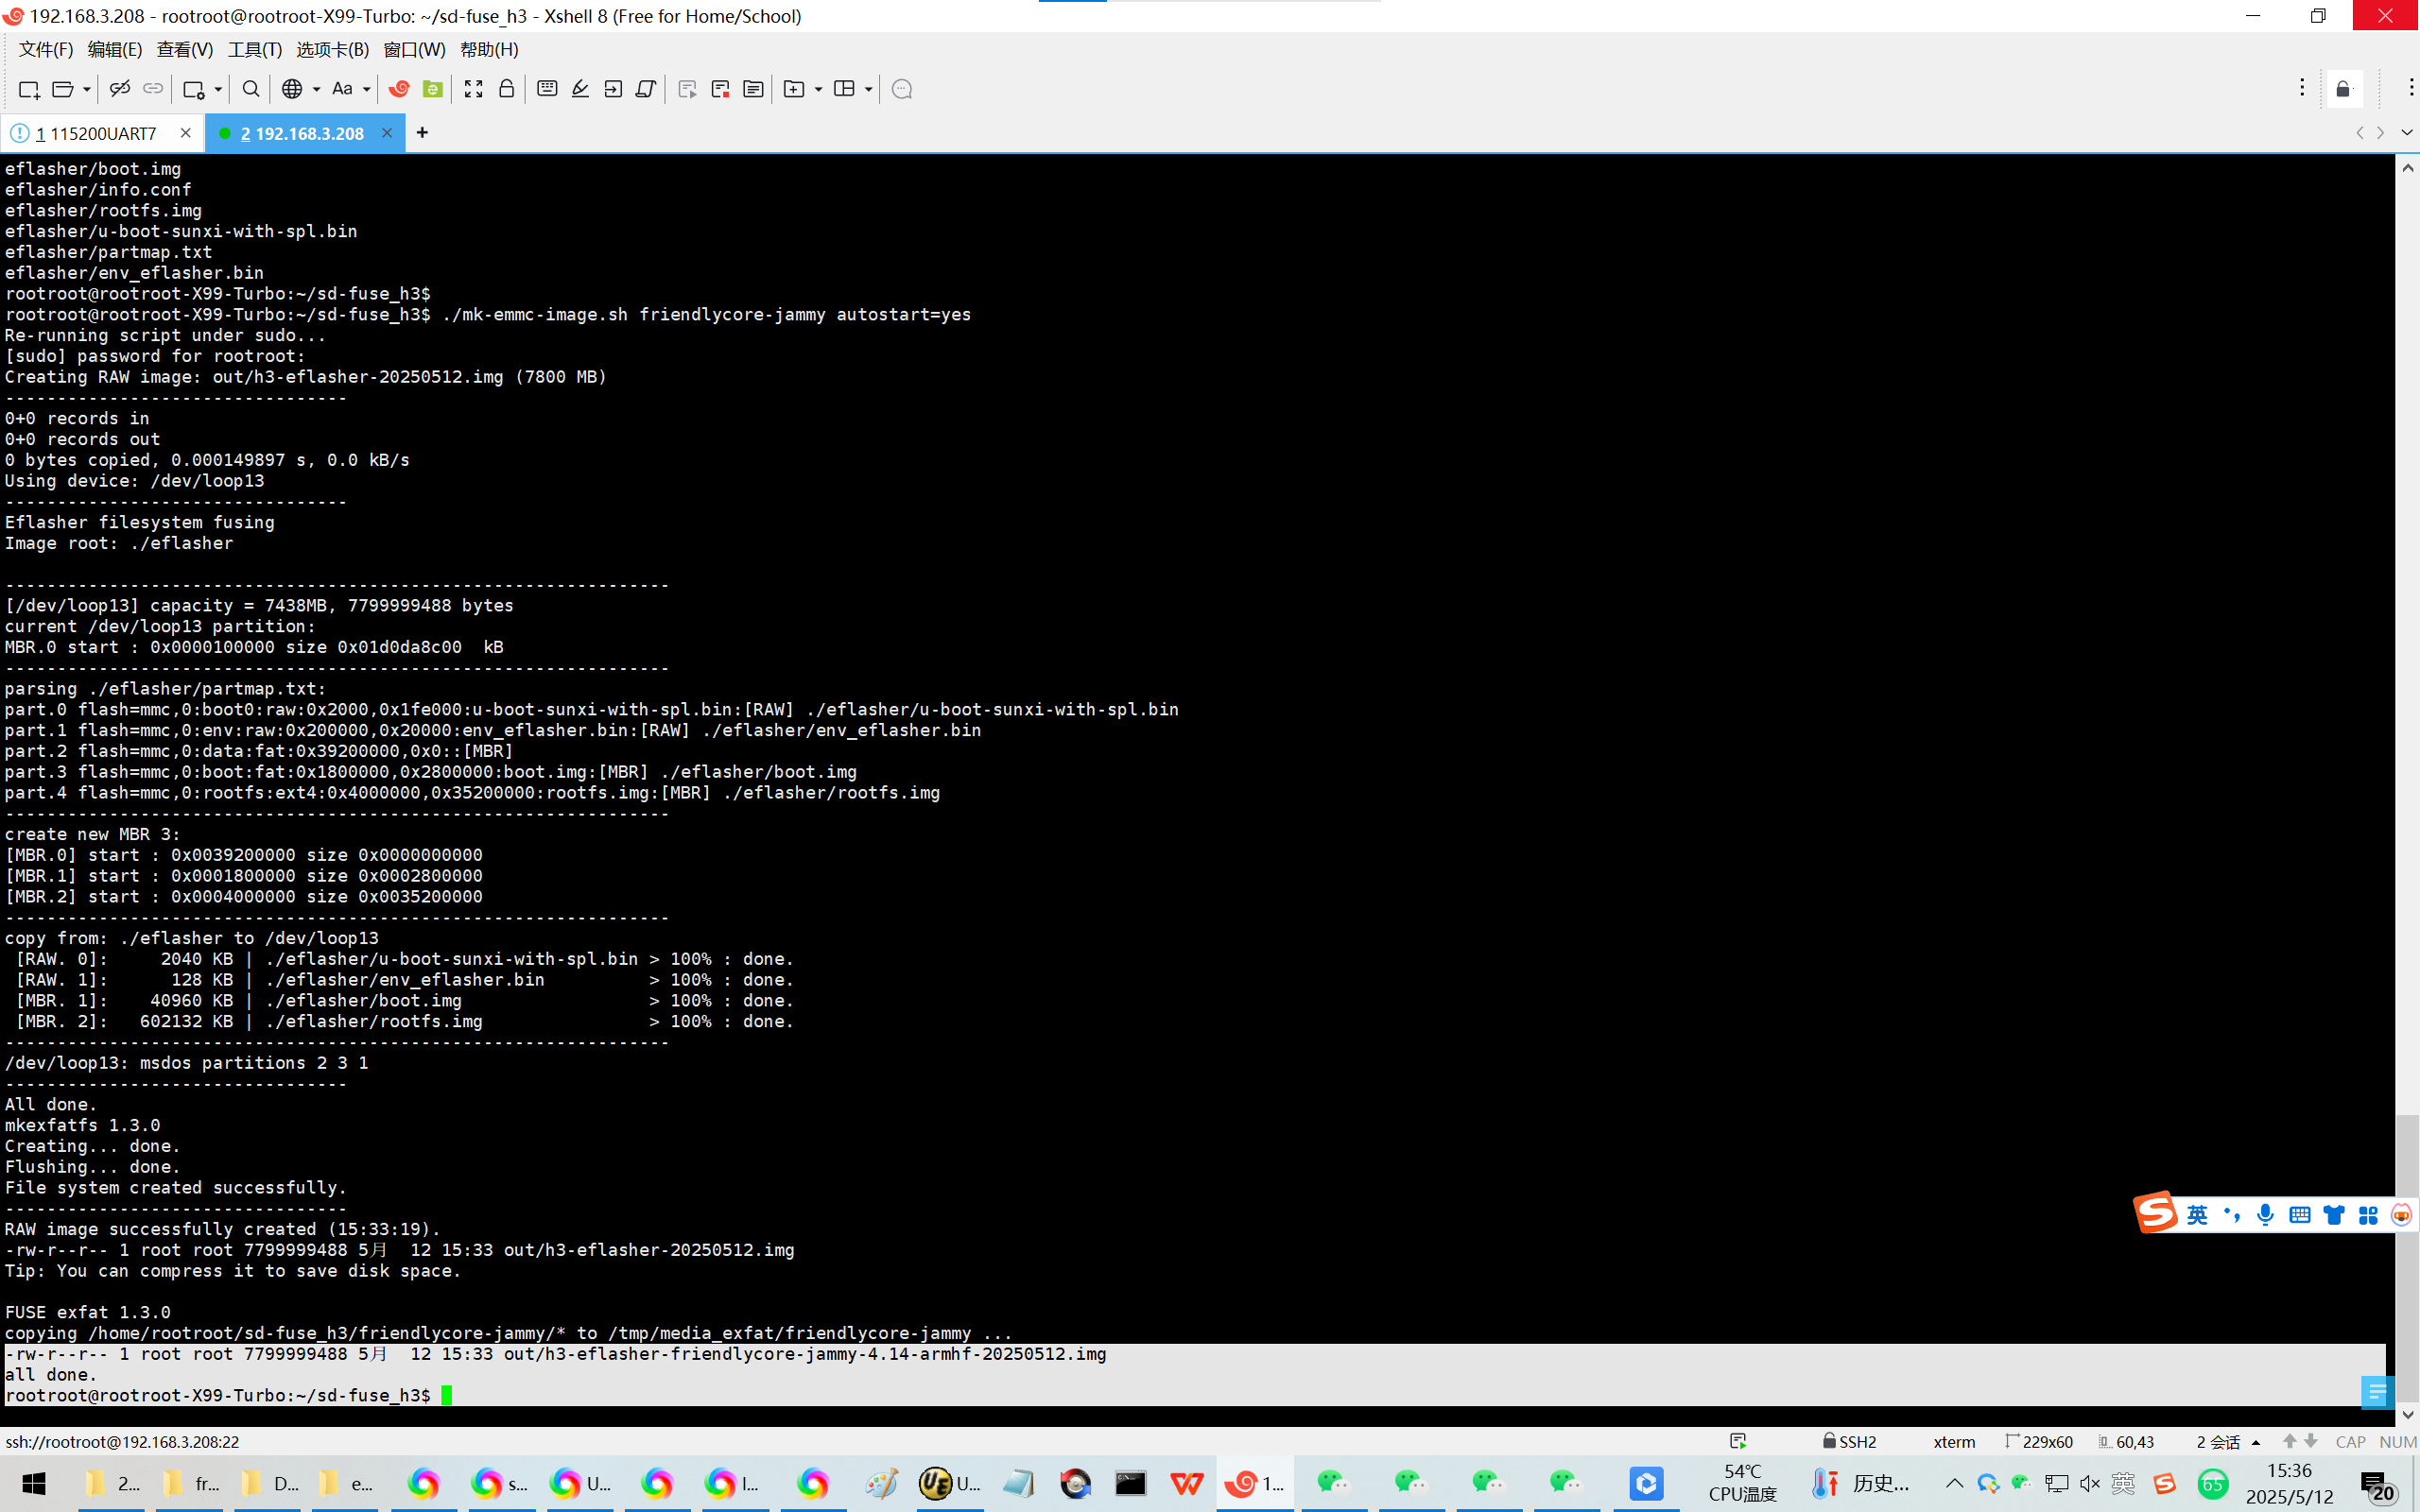This screenshot has height=1512, width=2420.
Task: Toggle the screen lock padlock
Action: click(506, 89)
